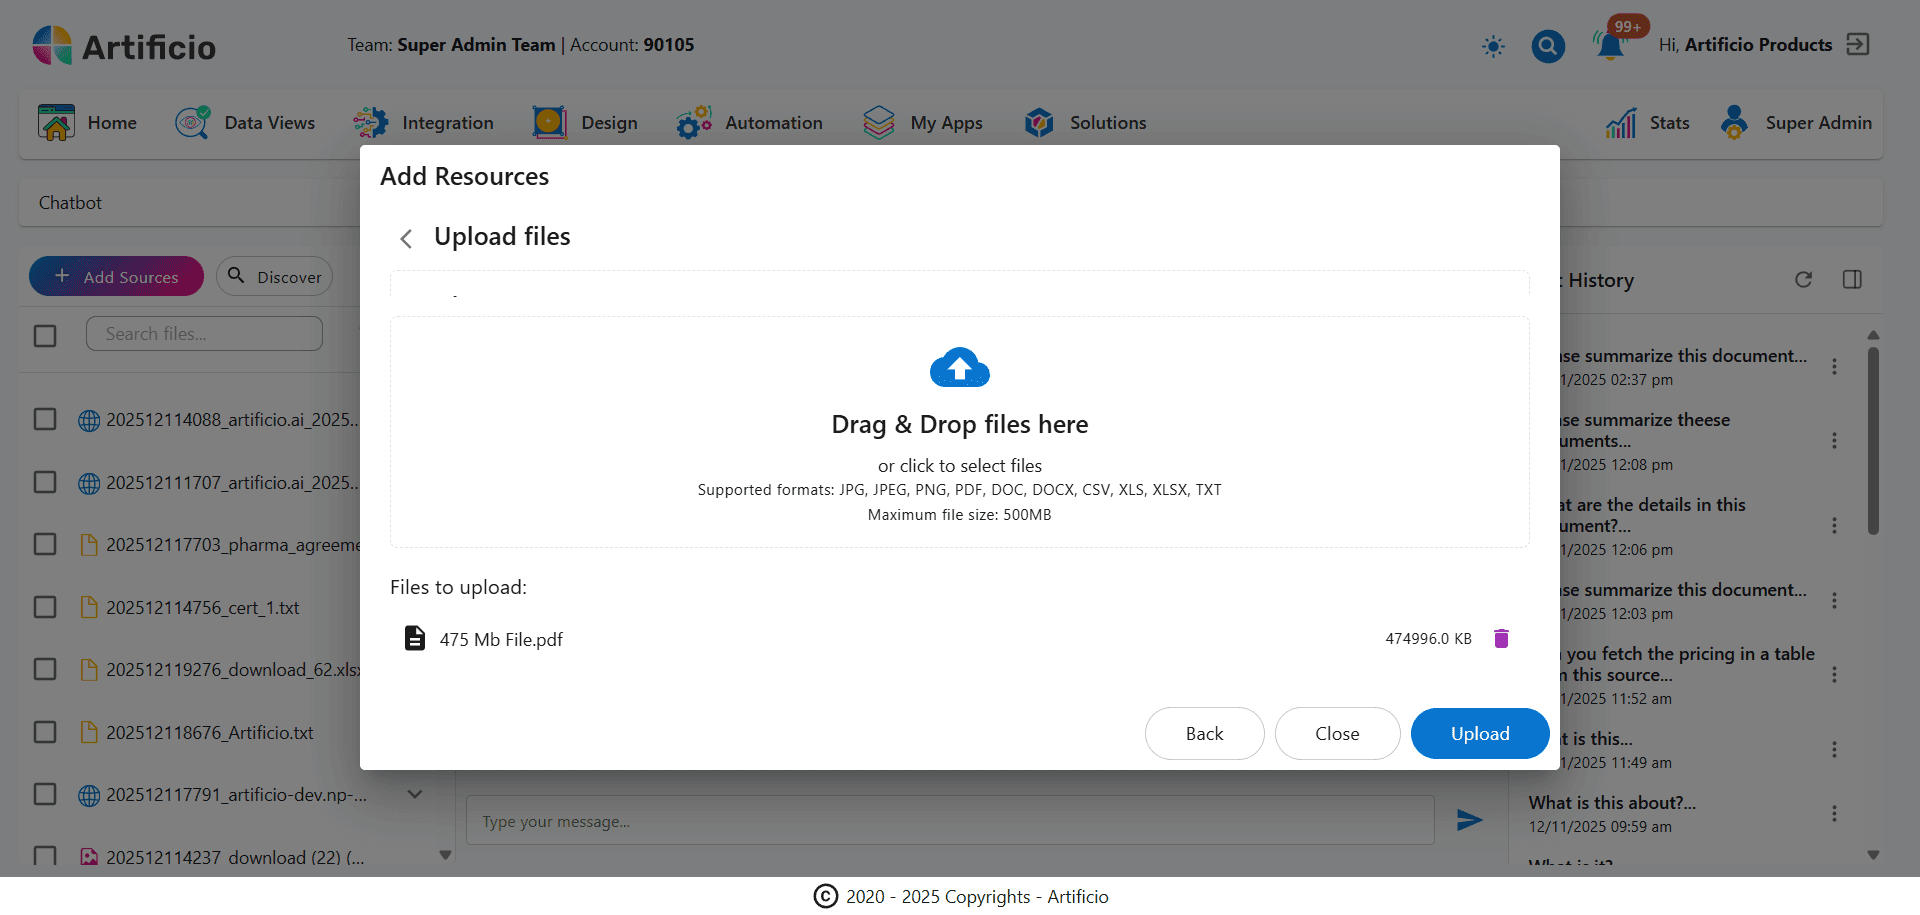Open the global search magnifier
This screenshot has height=915, width=1920.
(x=1547, y=46)
